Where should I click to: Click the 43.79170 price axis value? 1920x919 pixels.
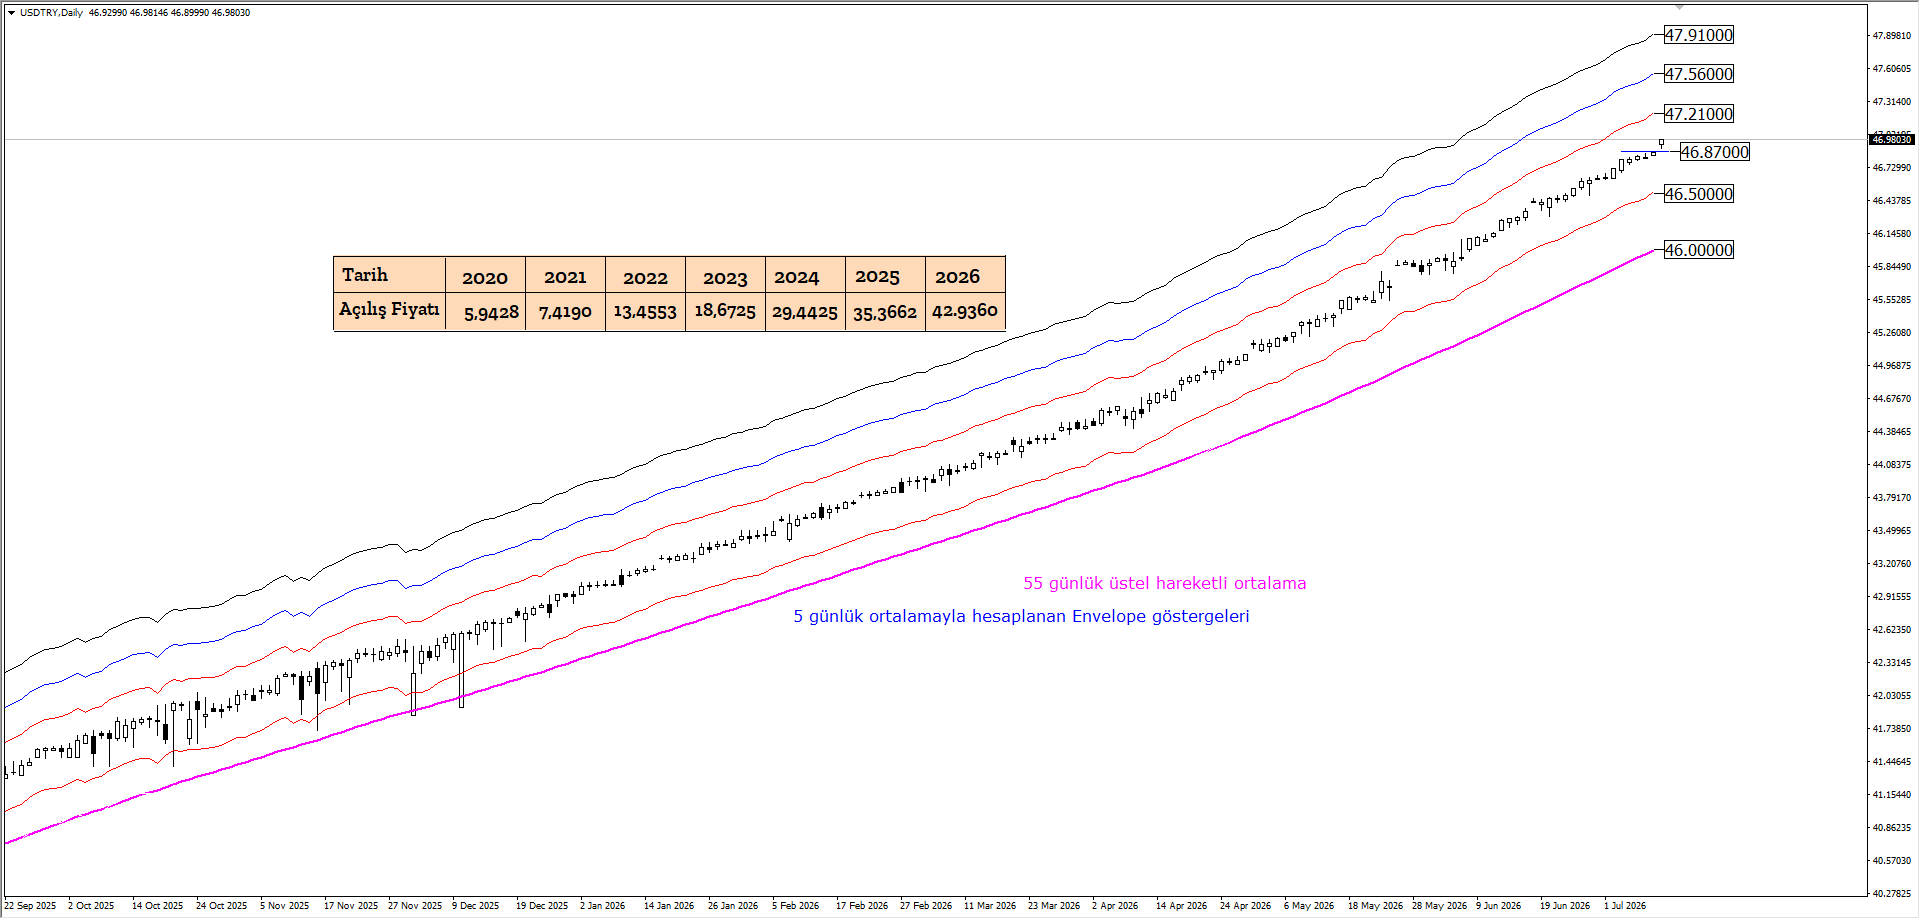coord(1891,498)
